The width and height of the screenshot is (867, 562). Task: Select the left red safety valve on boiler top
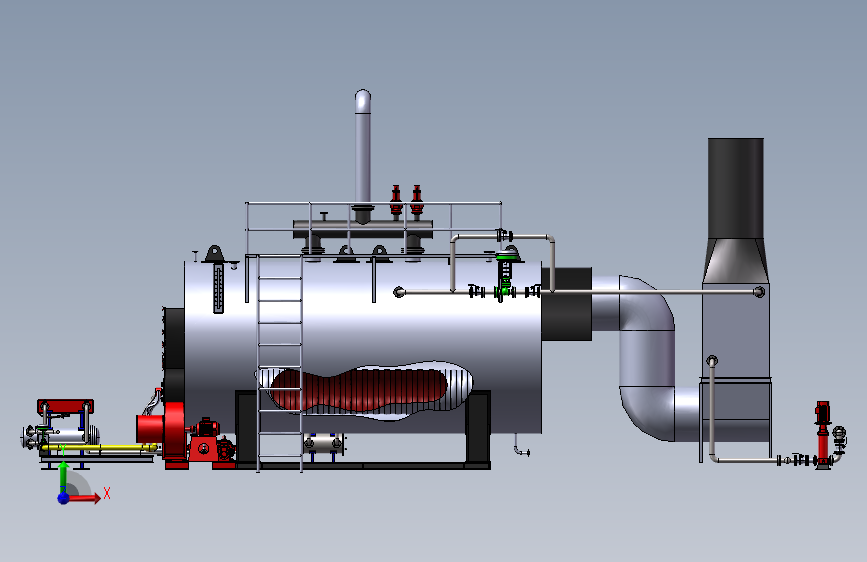(396, 200)
